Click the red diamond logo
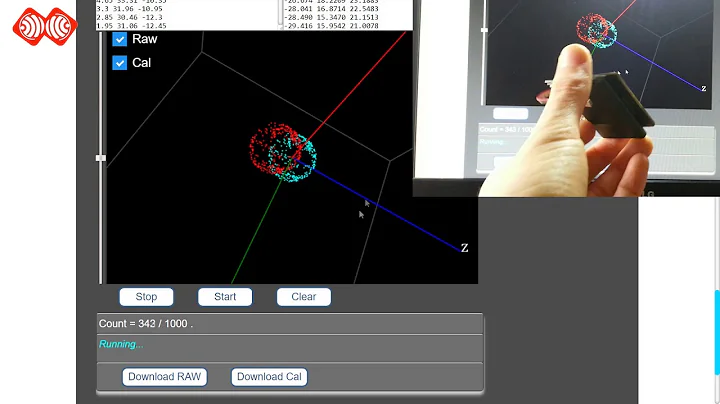 coord(45,27)
